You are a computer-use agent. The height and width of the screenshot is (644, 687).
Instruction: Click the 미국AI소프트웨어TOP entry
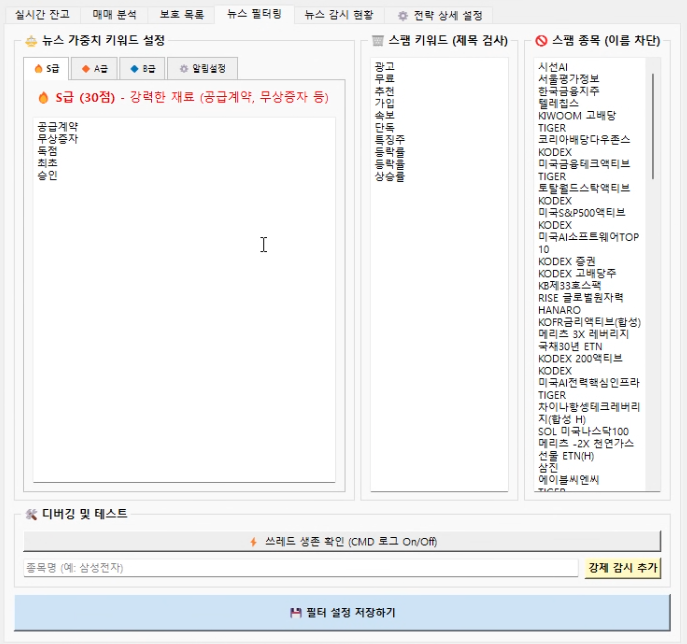pos(588,237)
